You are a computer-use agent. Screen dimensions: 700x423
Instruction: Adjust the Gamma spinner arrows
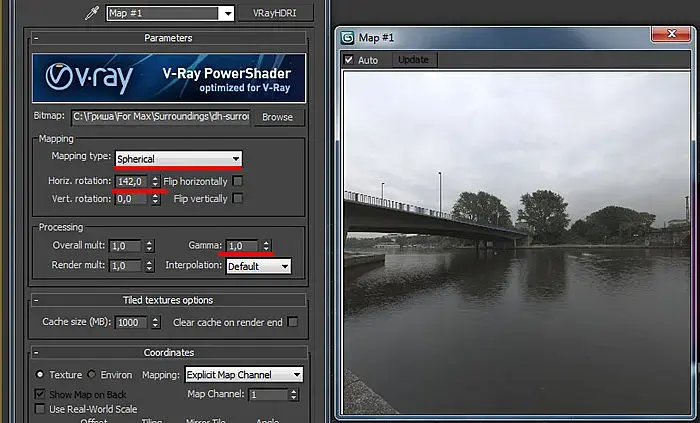[x=266, y=246]
